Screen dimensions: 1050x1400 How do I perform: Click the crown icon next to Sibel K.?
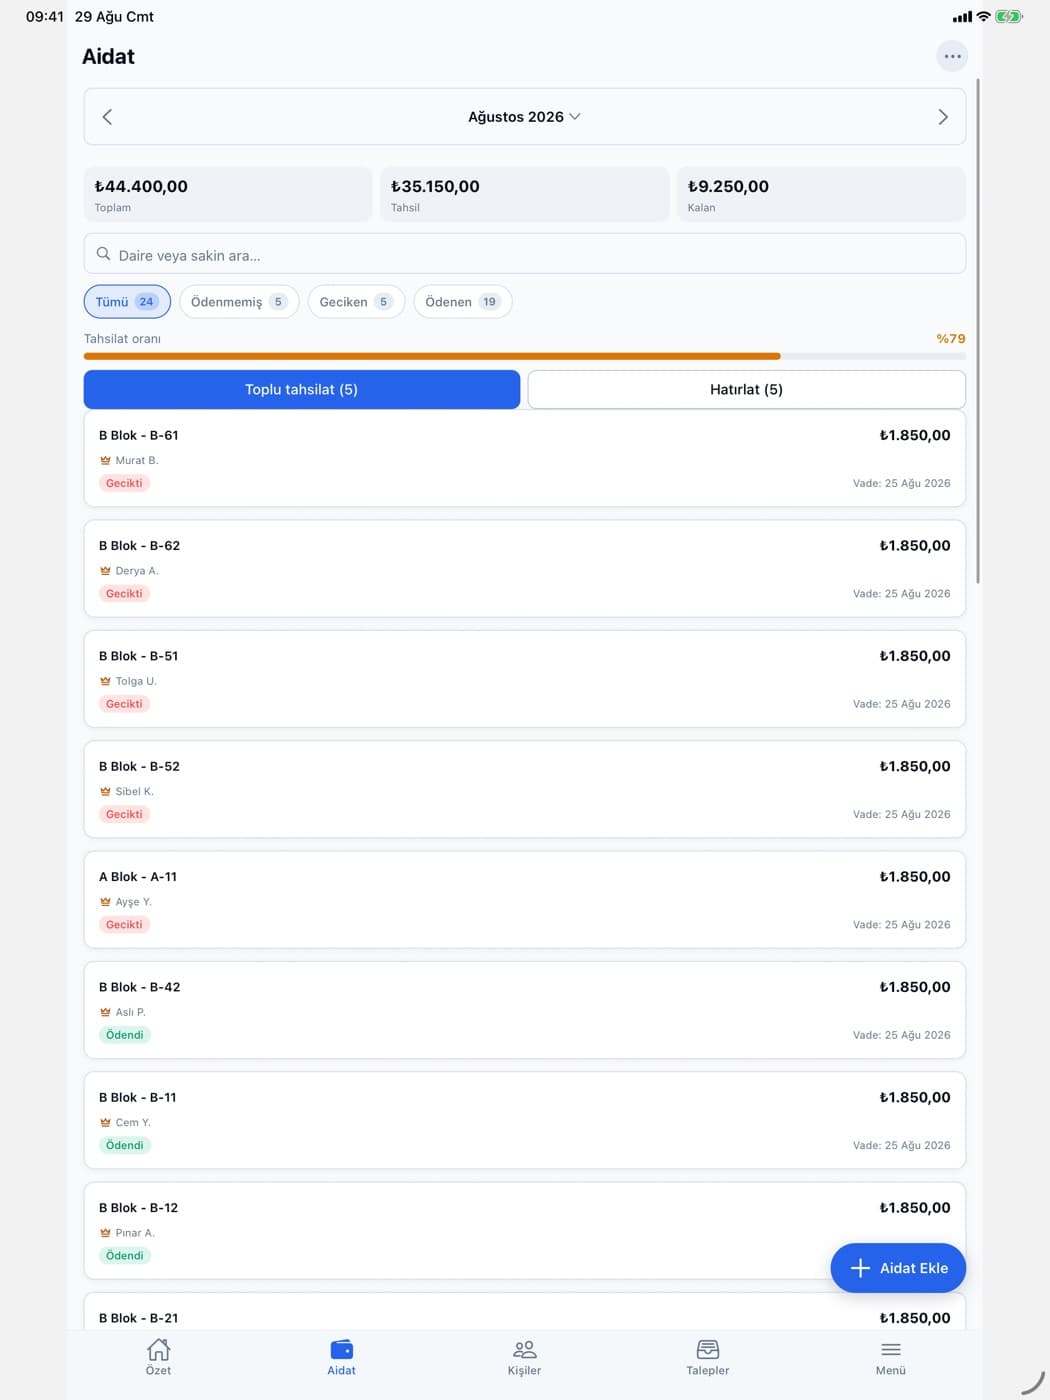(105, 792)
